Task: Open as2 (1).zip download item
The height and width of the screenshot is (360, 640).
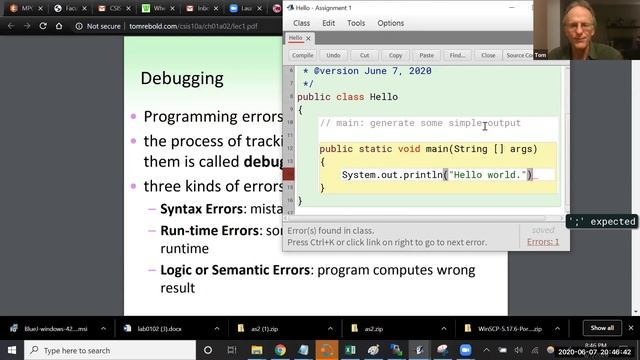Action: coord(259,329)
